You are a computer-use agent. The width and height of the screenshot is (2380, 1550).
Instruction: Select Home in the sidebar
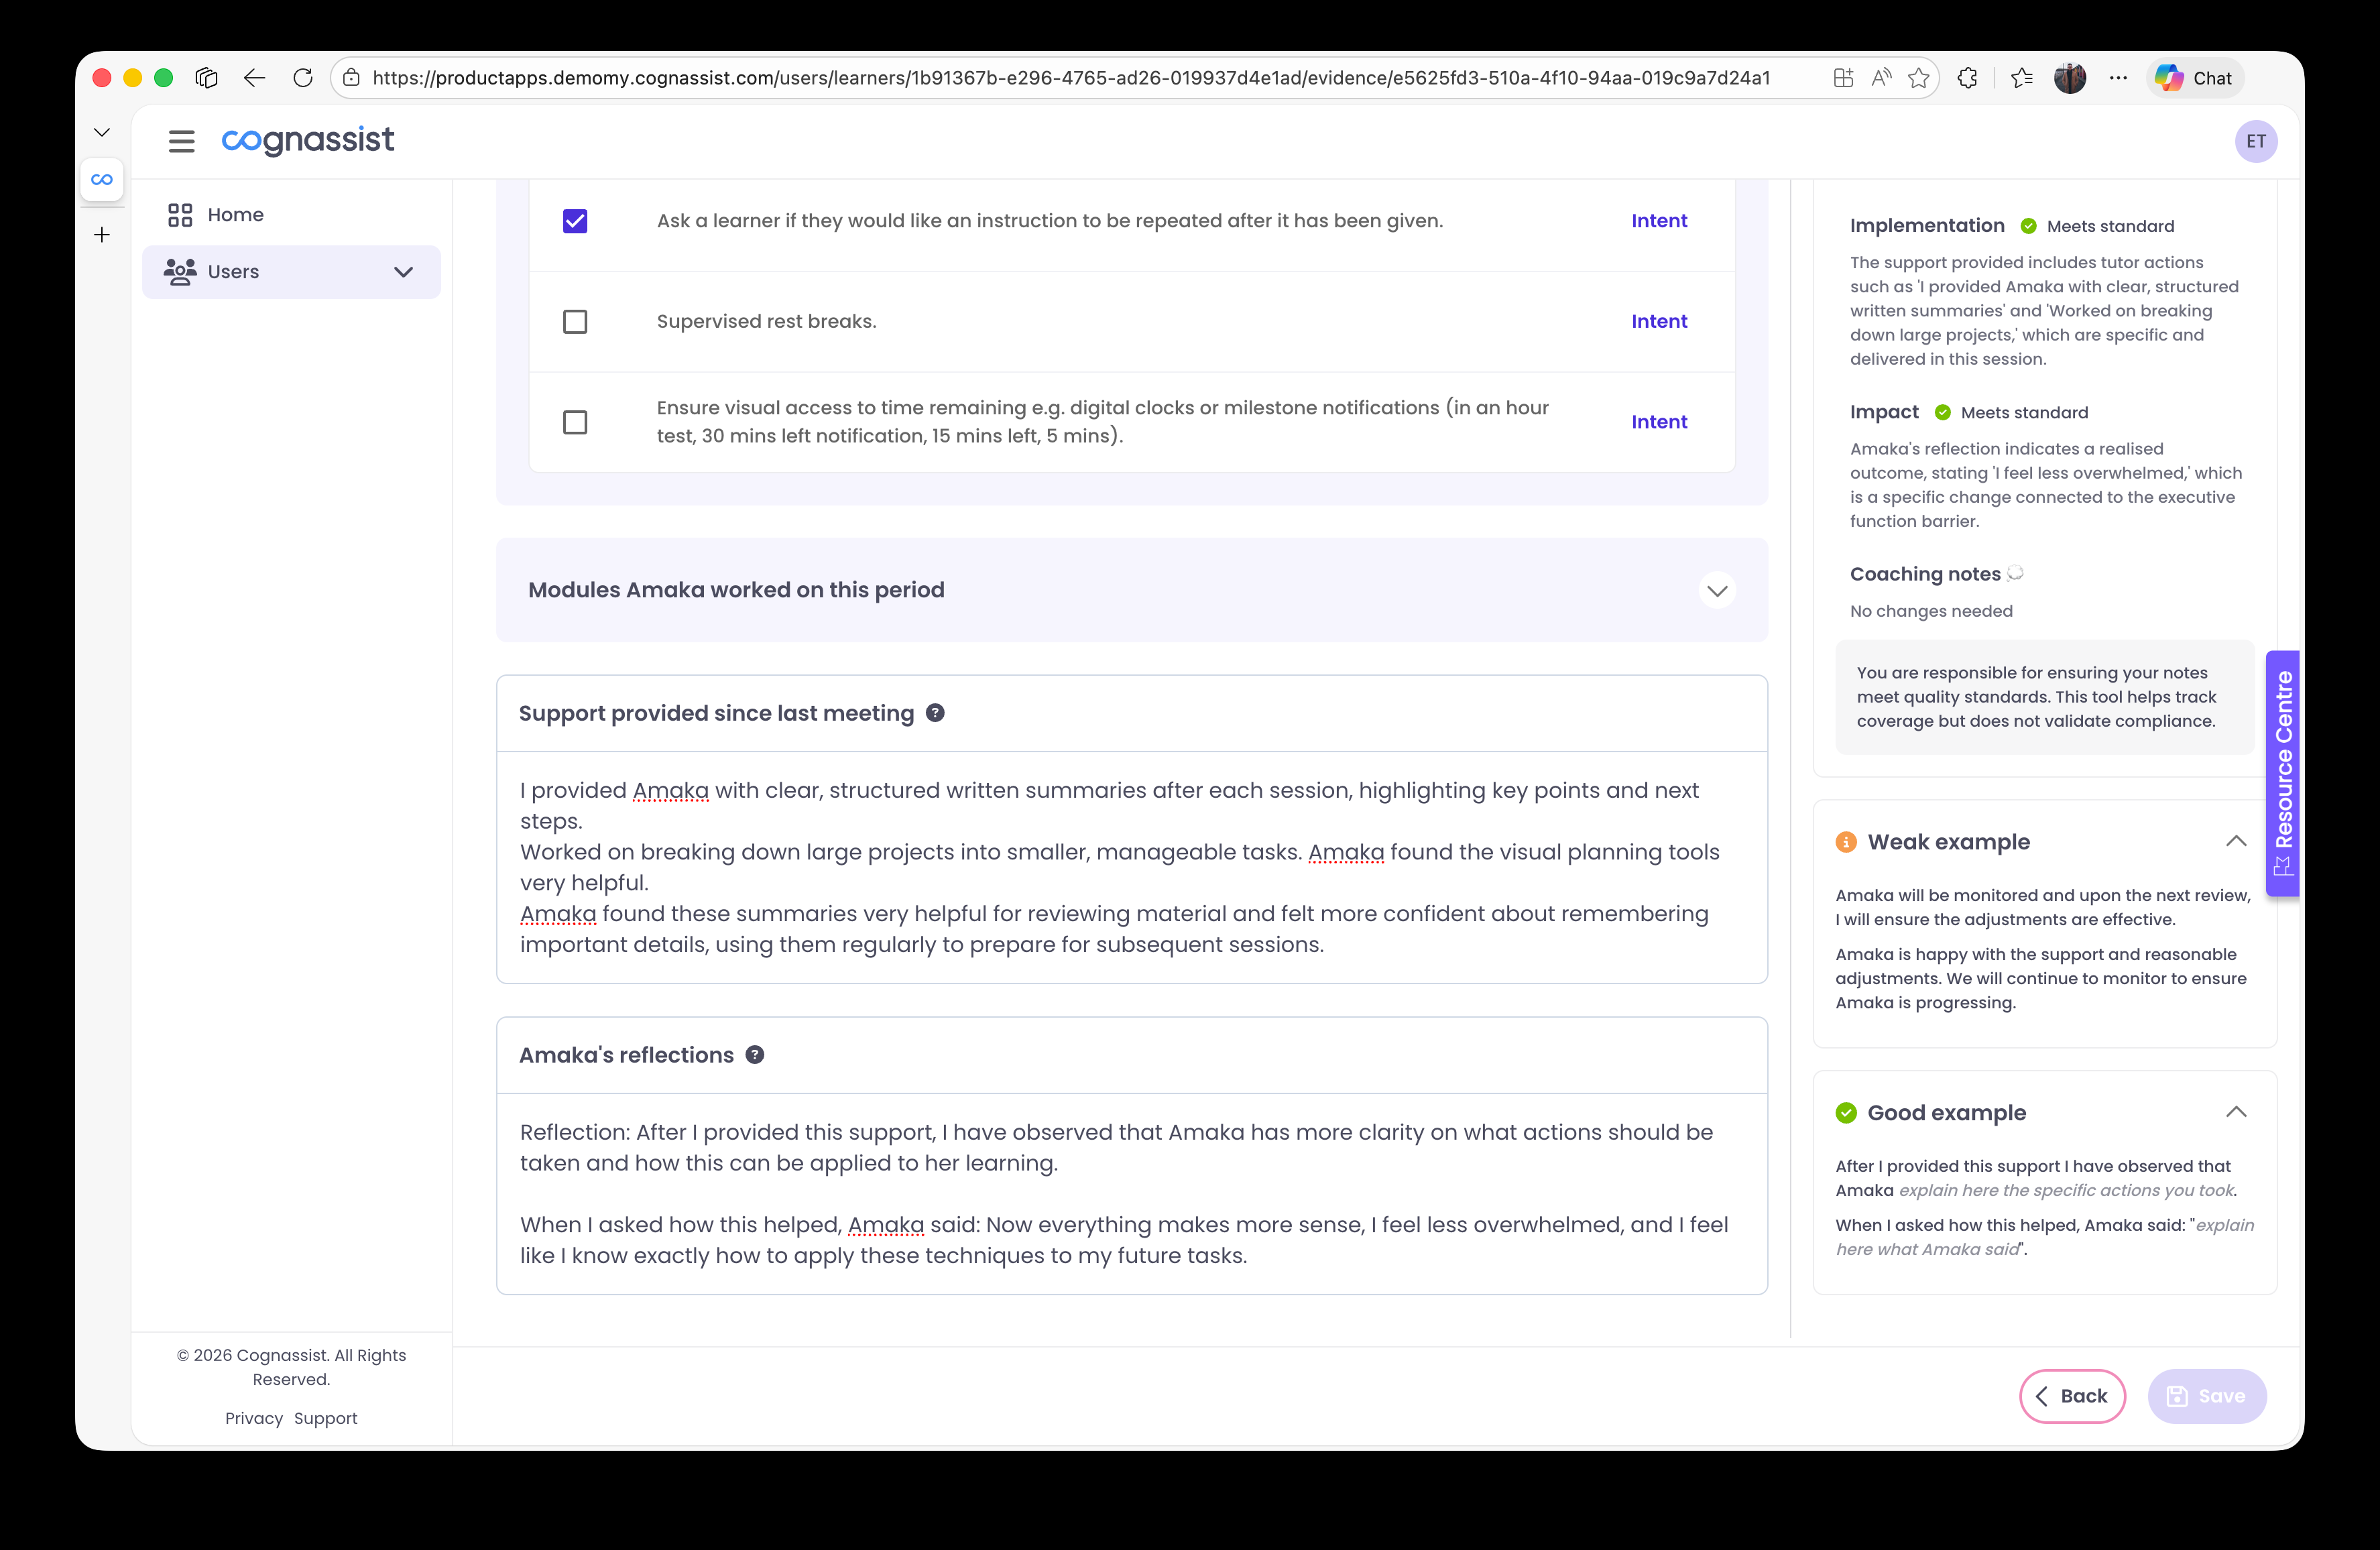click(235, 214)
